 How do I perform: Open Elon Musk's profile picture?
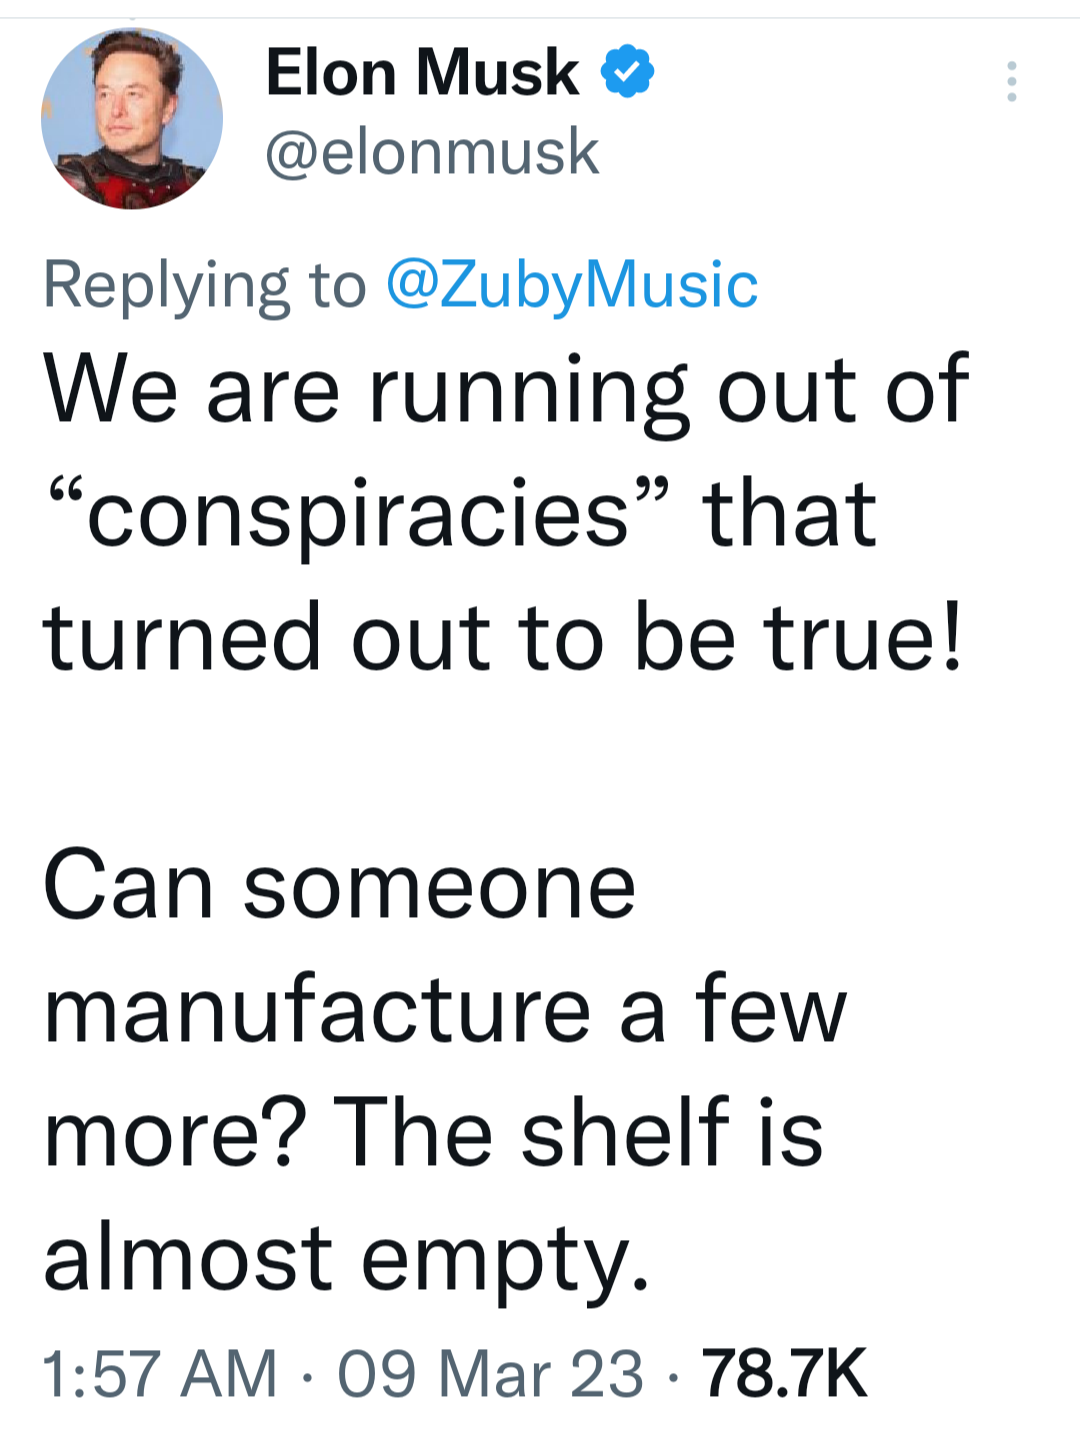(132, 118)
